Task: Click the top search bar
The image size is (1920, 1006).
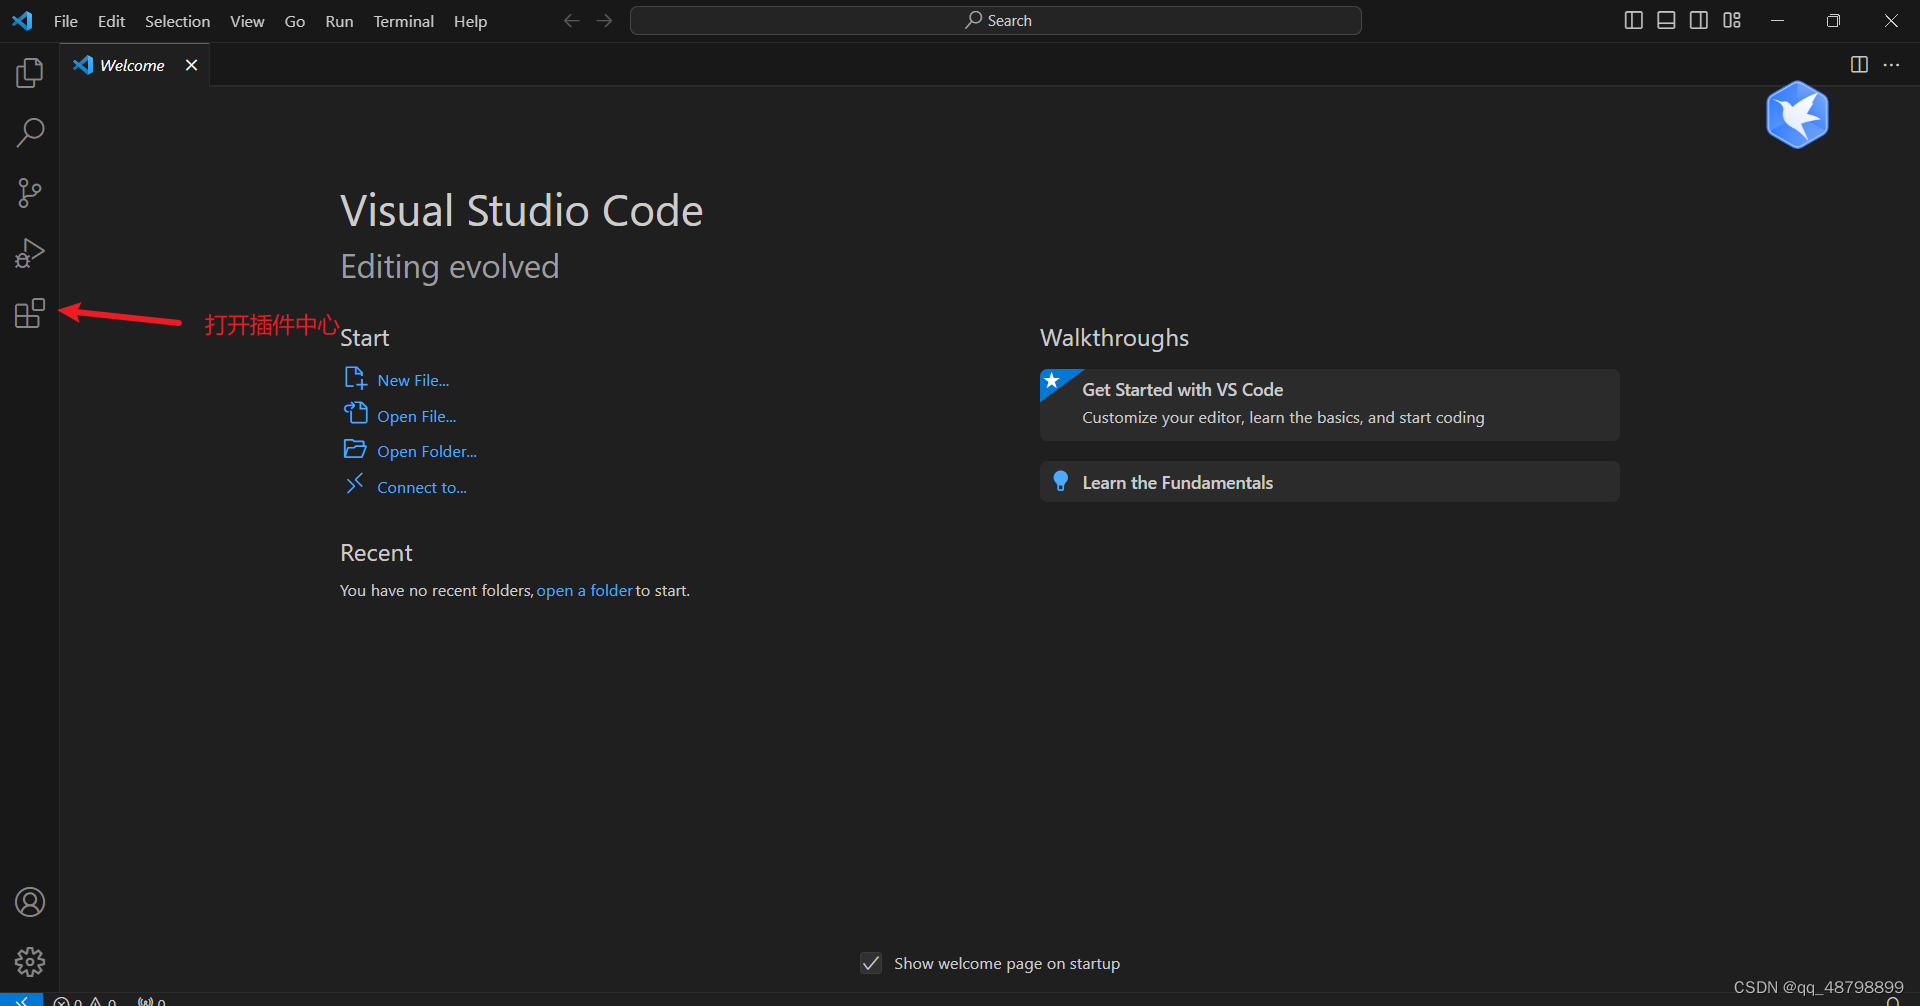Action: [995, 19]
